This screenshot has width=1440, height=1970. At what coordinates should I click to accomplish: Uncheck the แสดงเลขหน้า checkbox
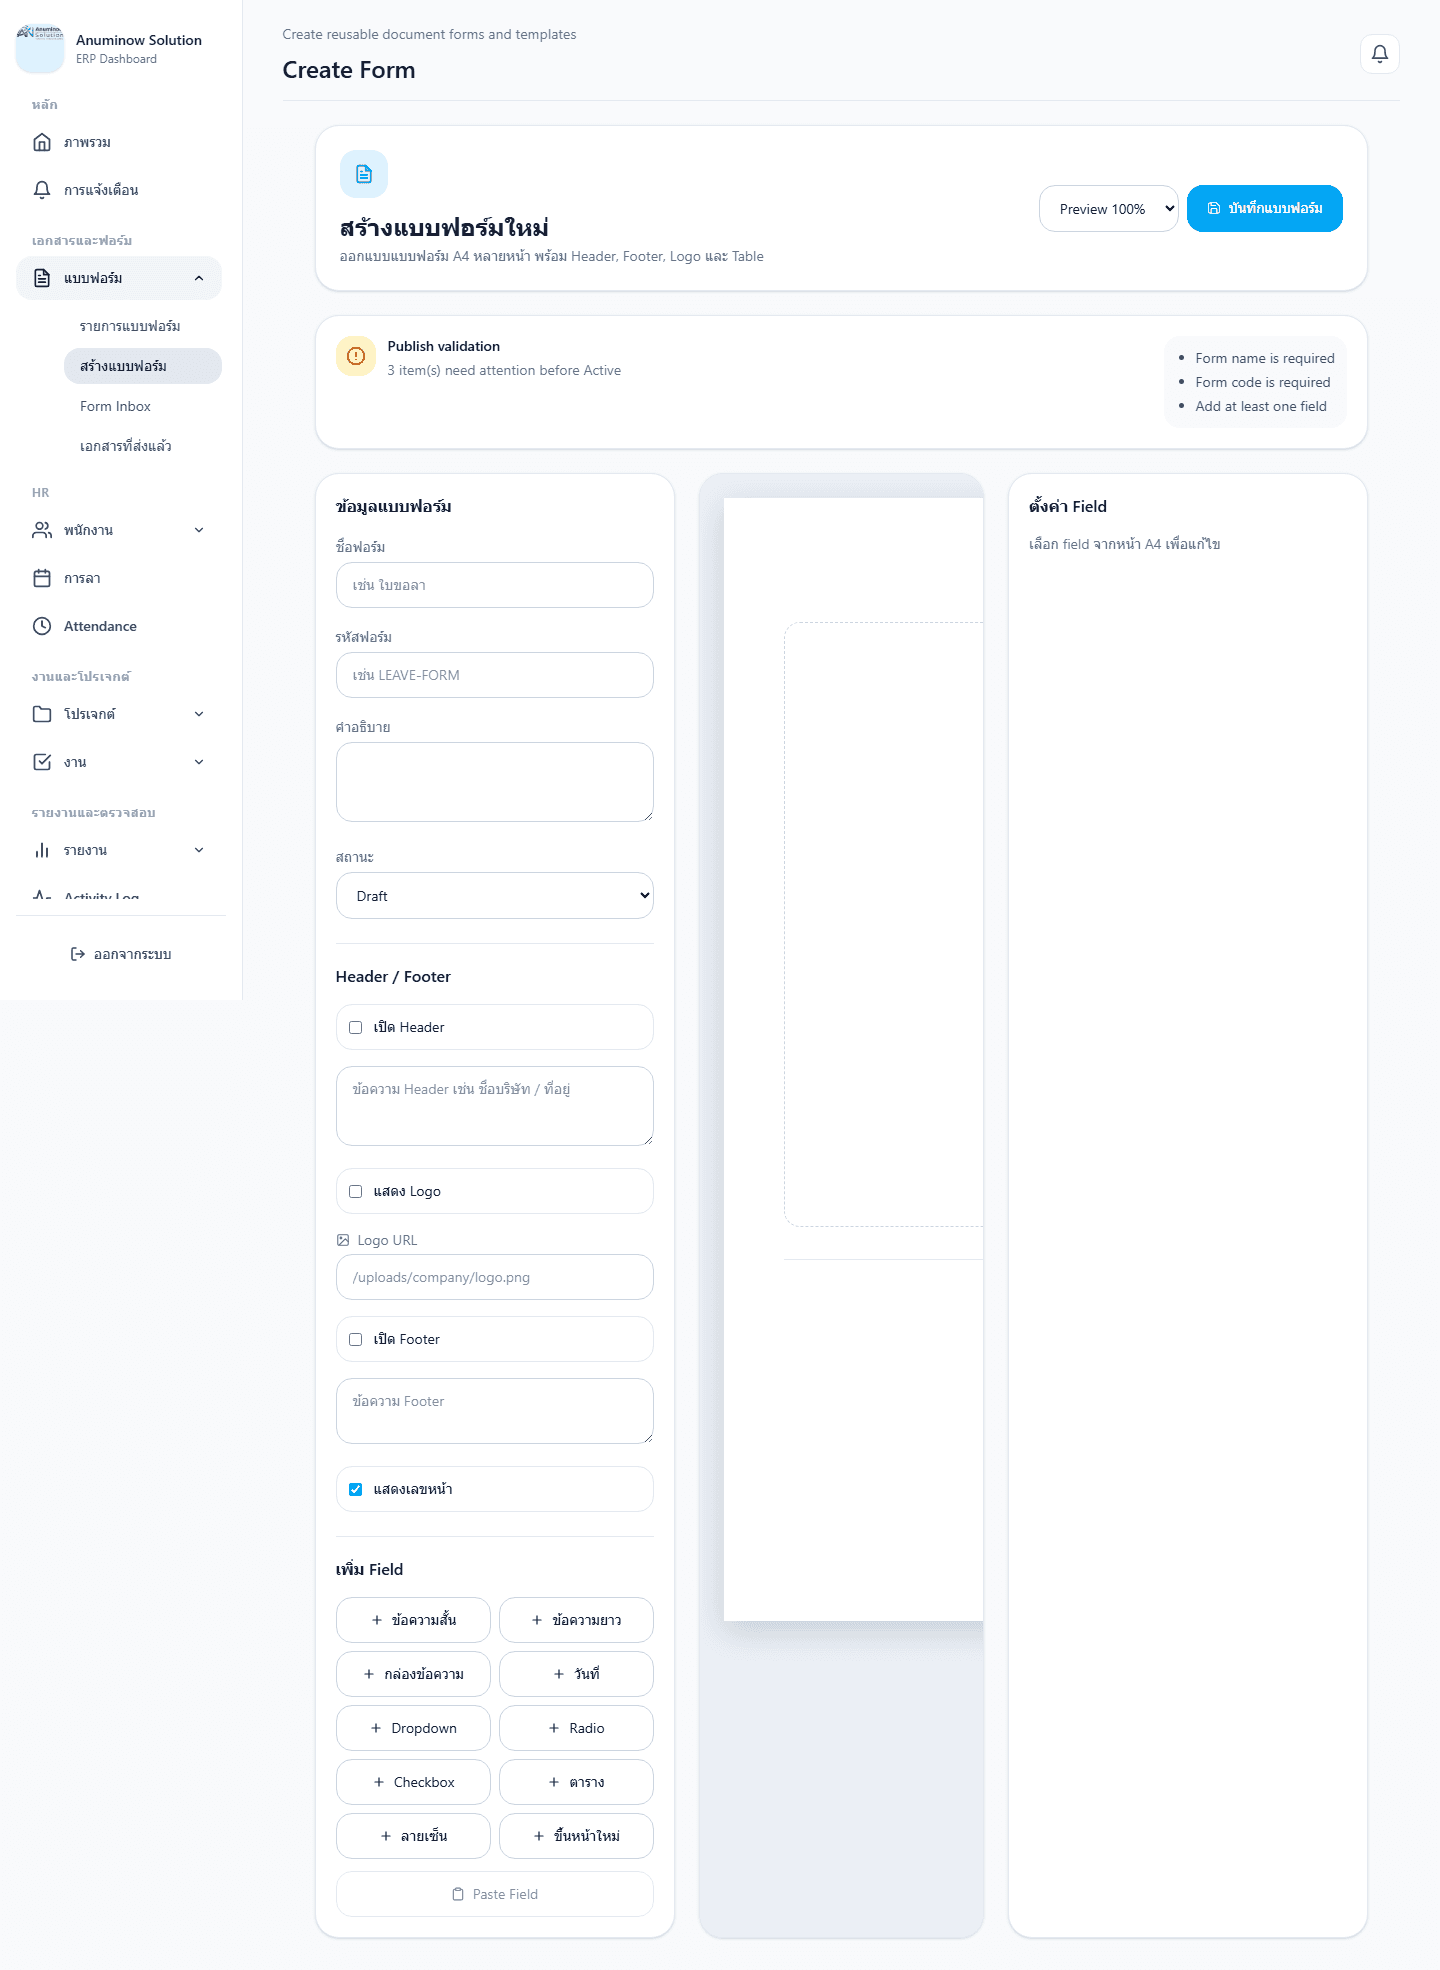point(355,1489)
